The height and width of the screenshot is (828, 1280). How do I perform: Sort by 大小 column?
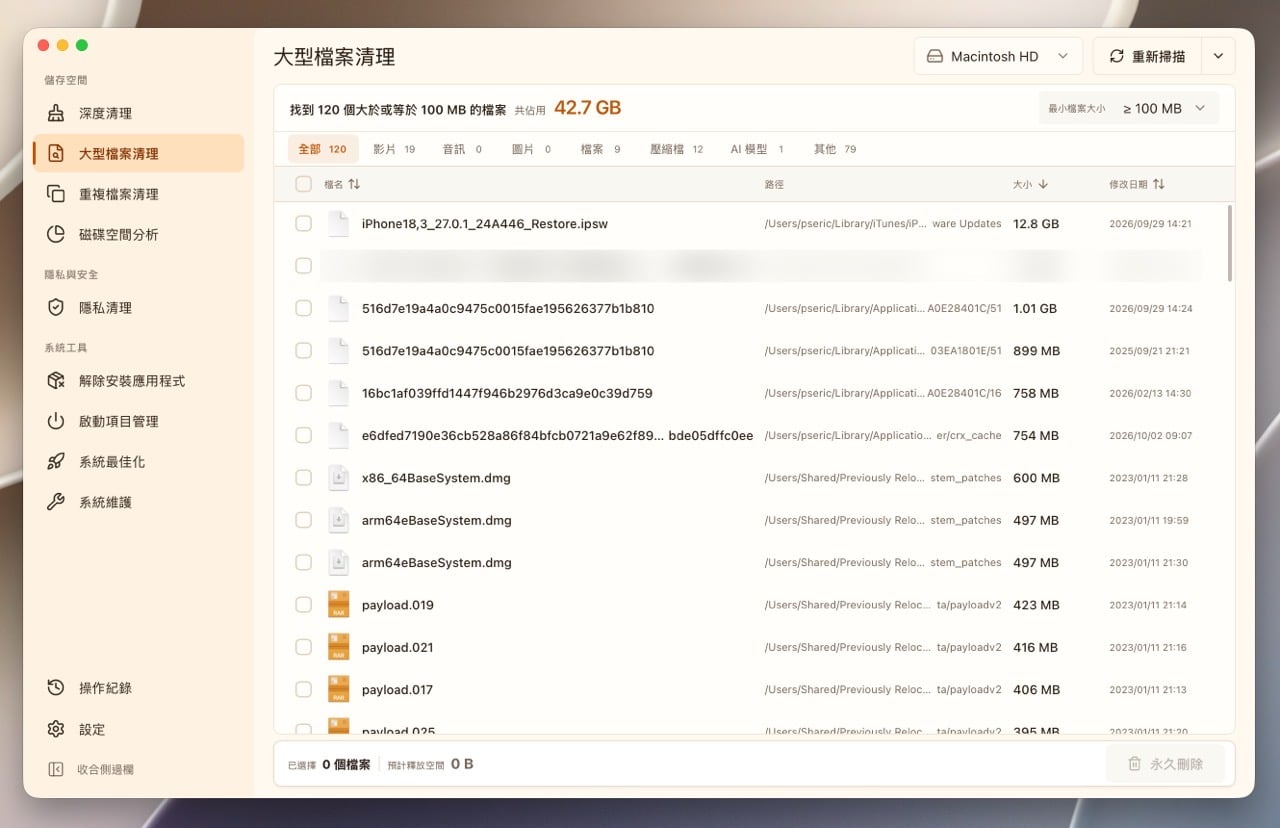tap(1030, 184)
